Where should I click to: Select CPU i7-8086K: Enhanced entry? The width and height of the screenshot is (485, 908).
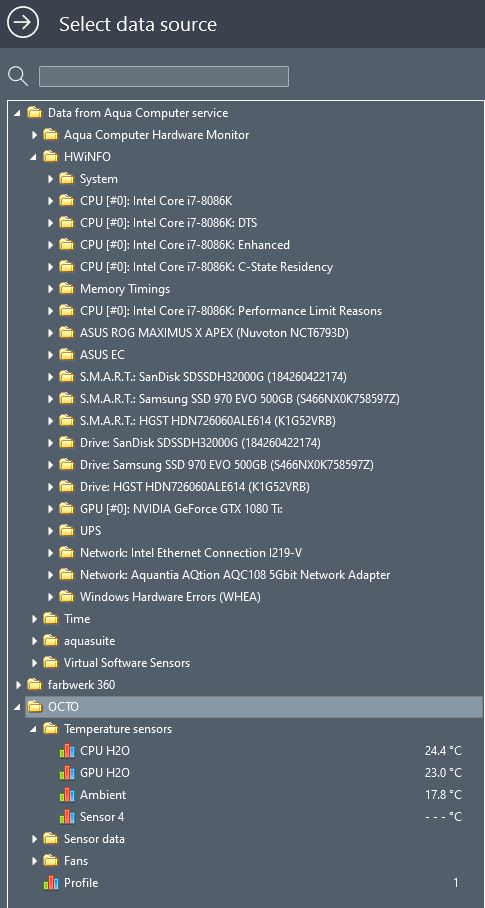pyautogui.click(x=185, y=245)
